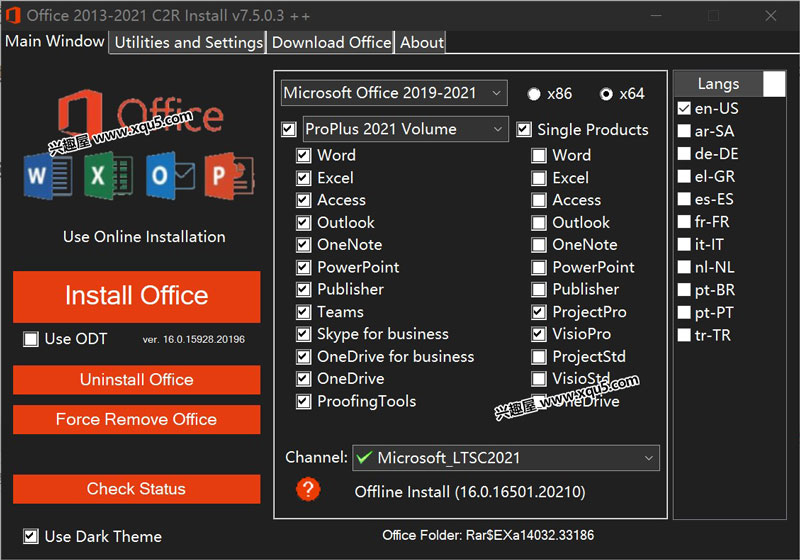Screen dimensions: 800x560
Task: Uncheck Publisher in the ProPlus suite list
Action: point(304,289)
